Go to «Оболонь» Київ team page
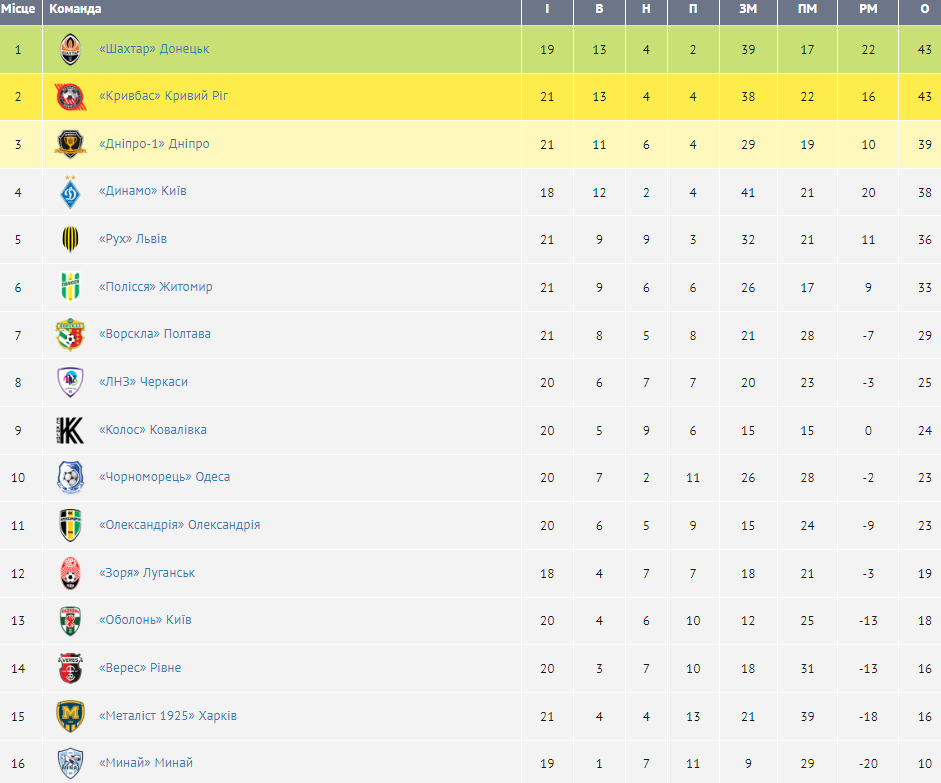Viewport: 941px width, 783px height. tap(145, 620)
